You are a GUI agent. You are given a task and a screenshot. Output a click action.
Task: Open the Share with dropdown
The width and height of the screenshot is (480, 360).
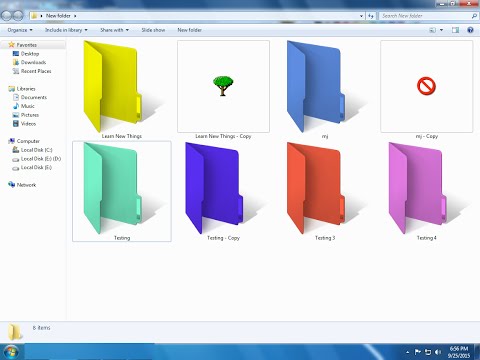pyautogui.click(x=114, y=30)
